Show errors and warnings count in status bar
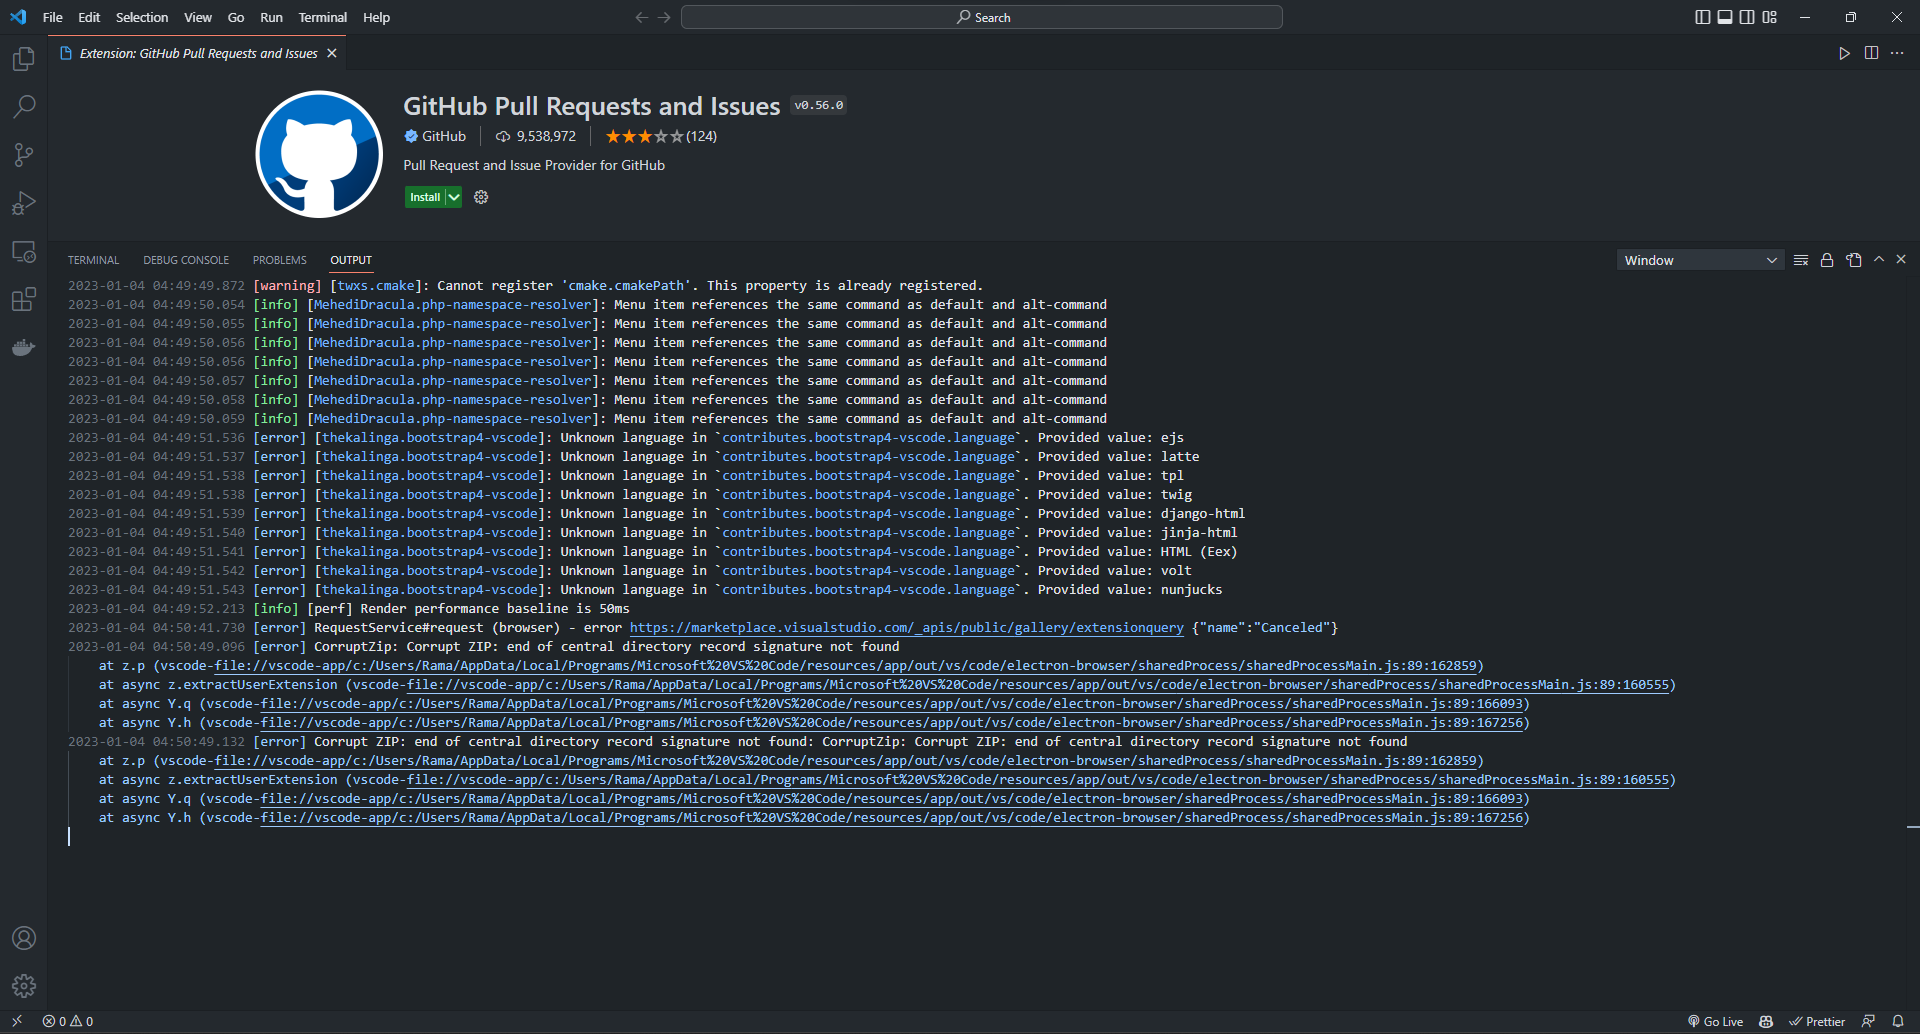The height and width of the screenshot is (1034, 1920). pos(68,1021)
